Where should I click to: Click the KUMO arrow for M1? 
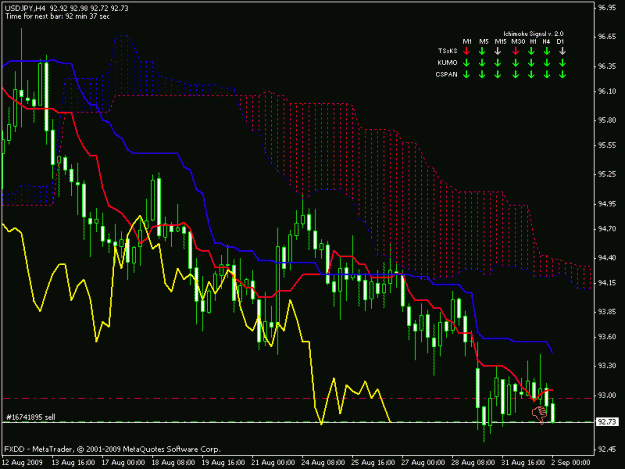466,63
